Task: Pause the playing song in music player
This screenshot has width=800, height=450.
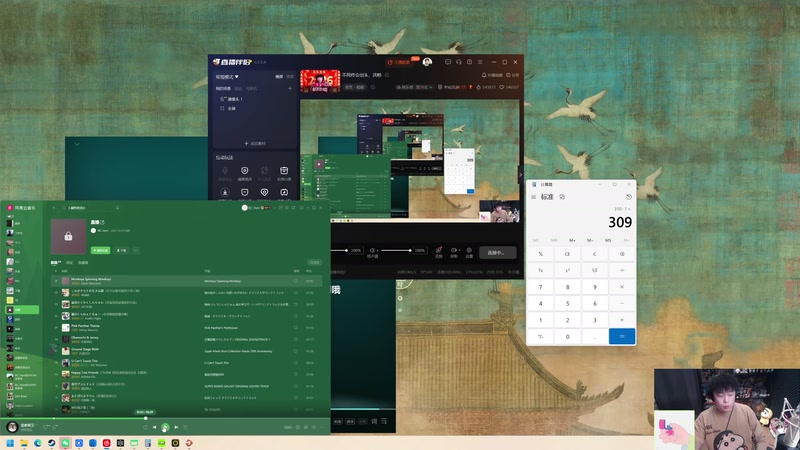Action: [165, 427]
